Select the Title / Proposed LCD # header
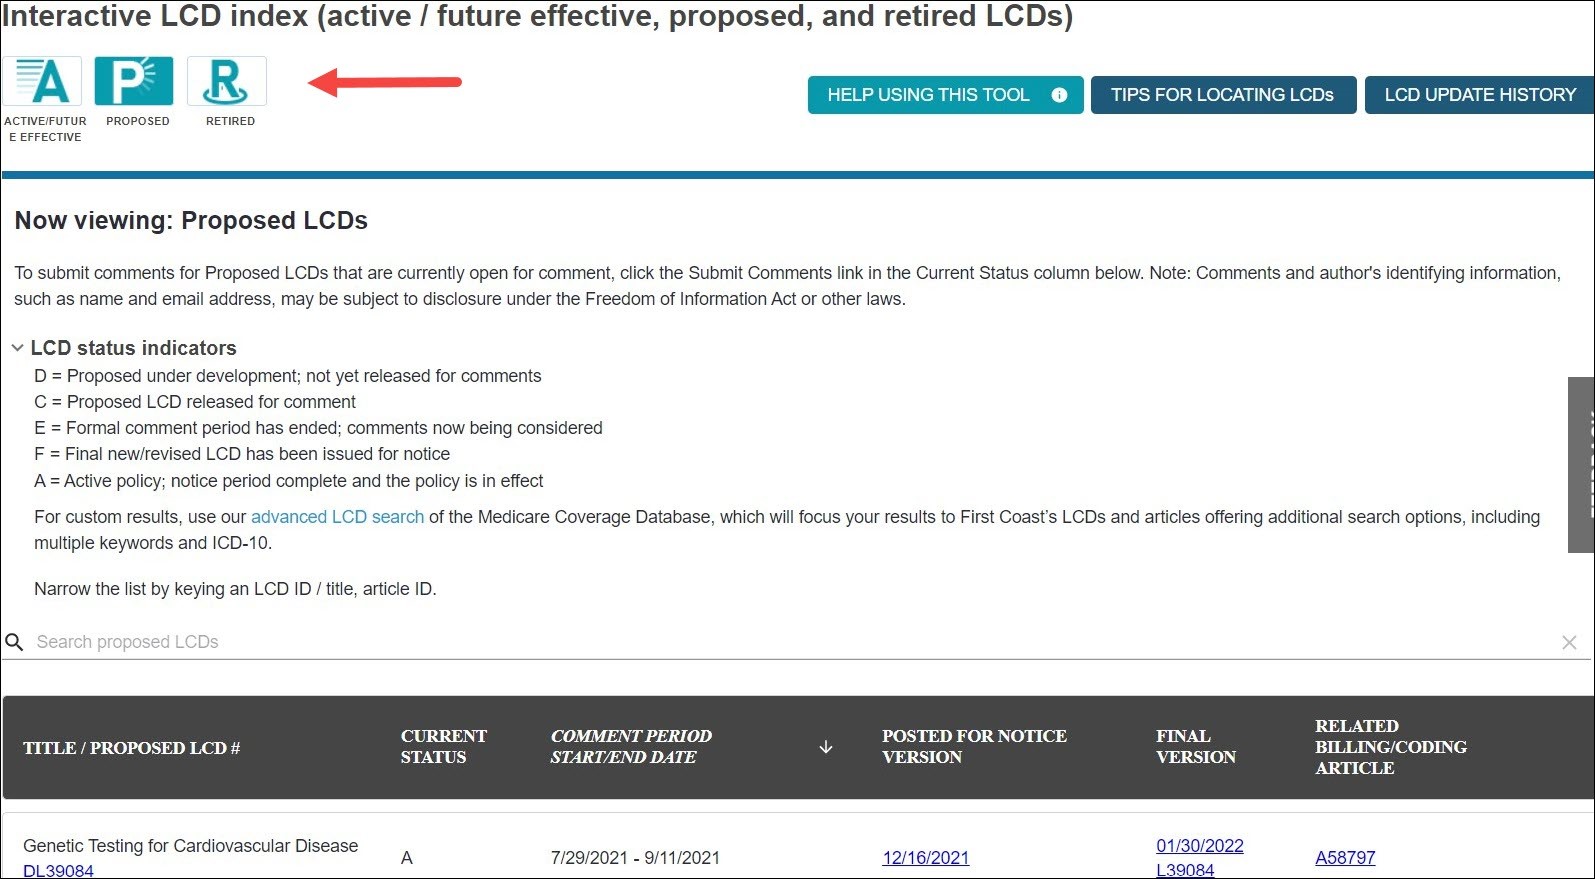The width and height of the screenshot is (1595, 879). pos(131,747)
